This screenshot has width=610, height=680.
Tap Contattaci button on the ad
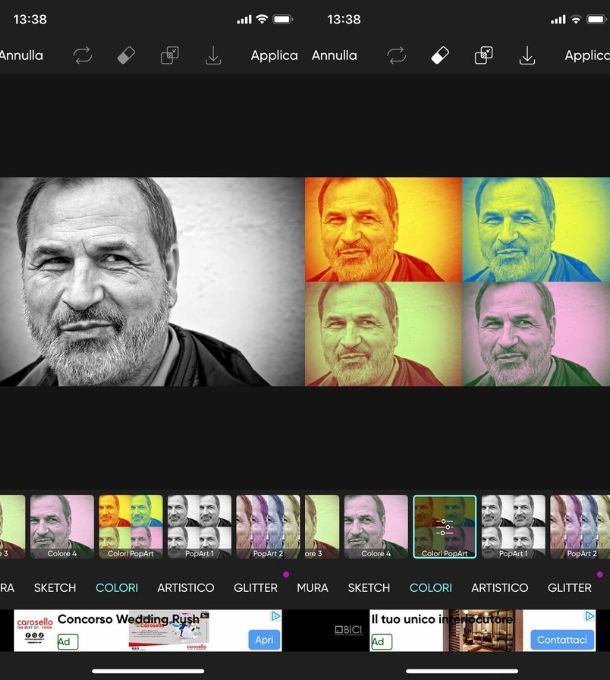click(562, 640)
